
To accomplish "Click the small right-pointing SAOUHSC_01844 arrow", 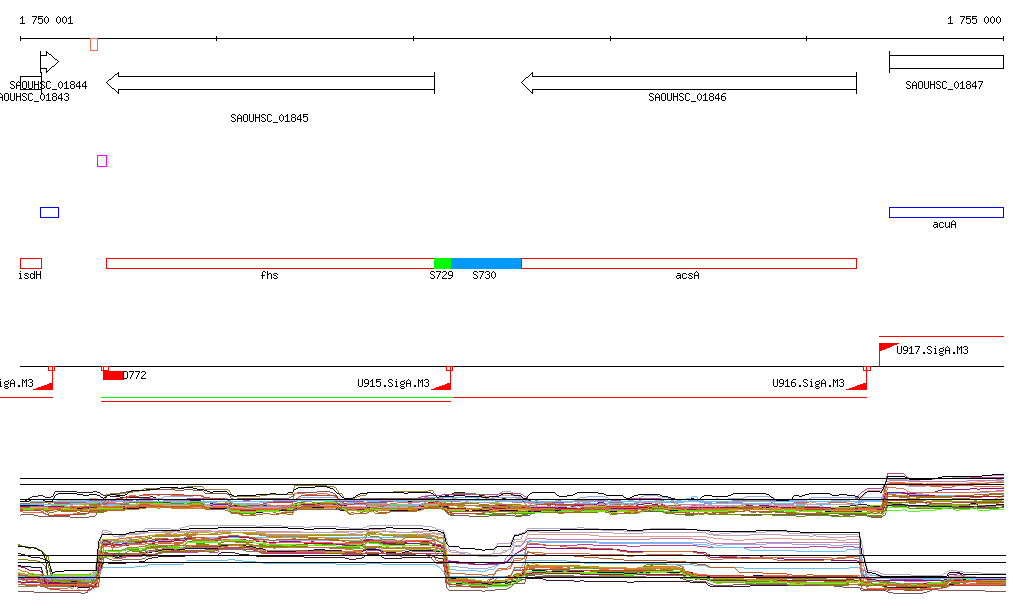I will click(49, 62).
